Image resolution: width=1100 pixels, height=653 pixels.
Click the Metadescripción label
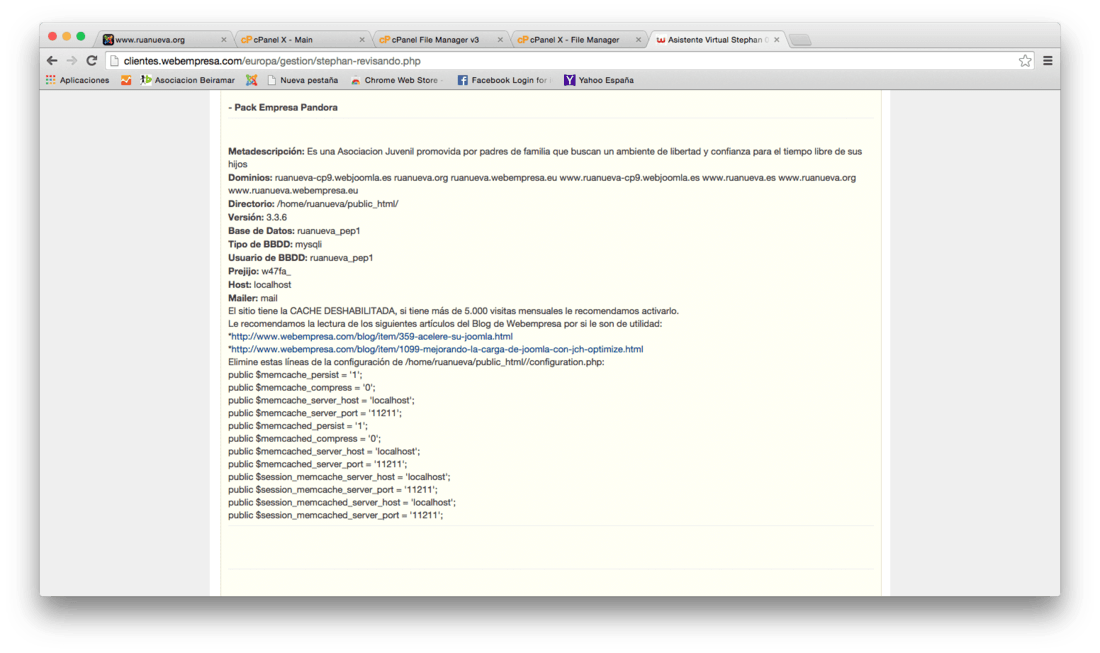click(266, 152)
